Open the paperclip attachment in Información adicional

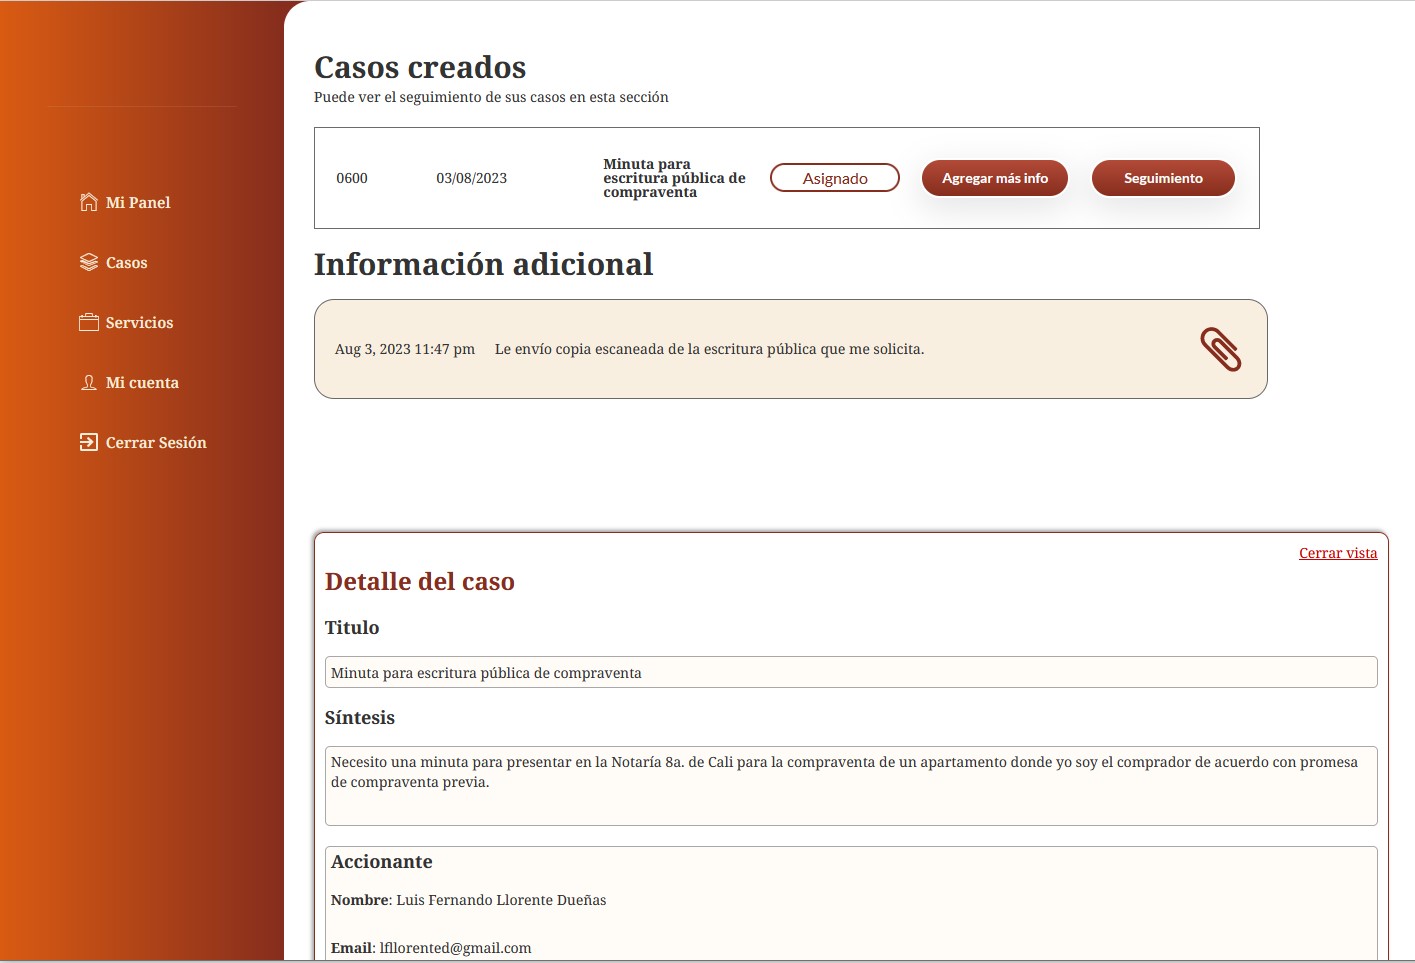[x=1220, y=349]
